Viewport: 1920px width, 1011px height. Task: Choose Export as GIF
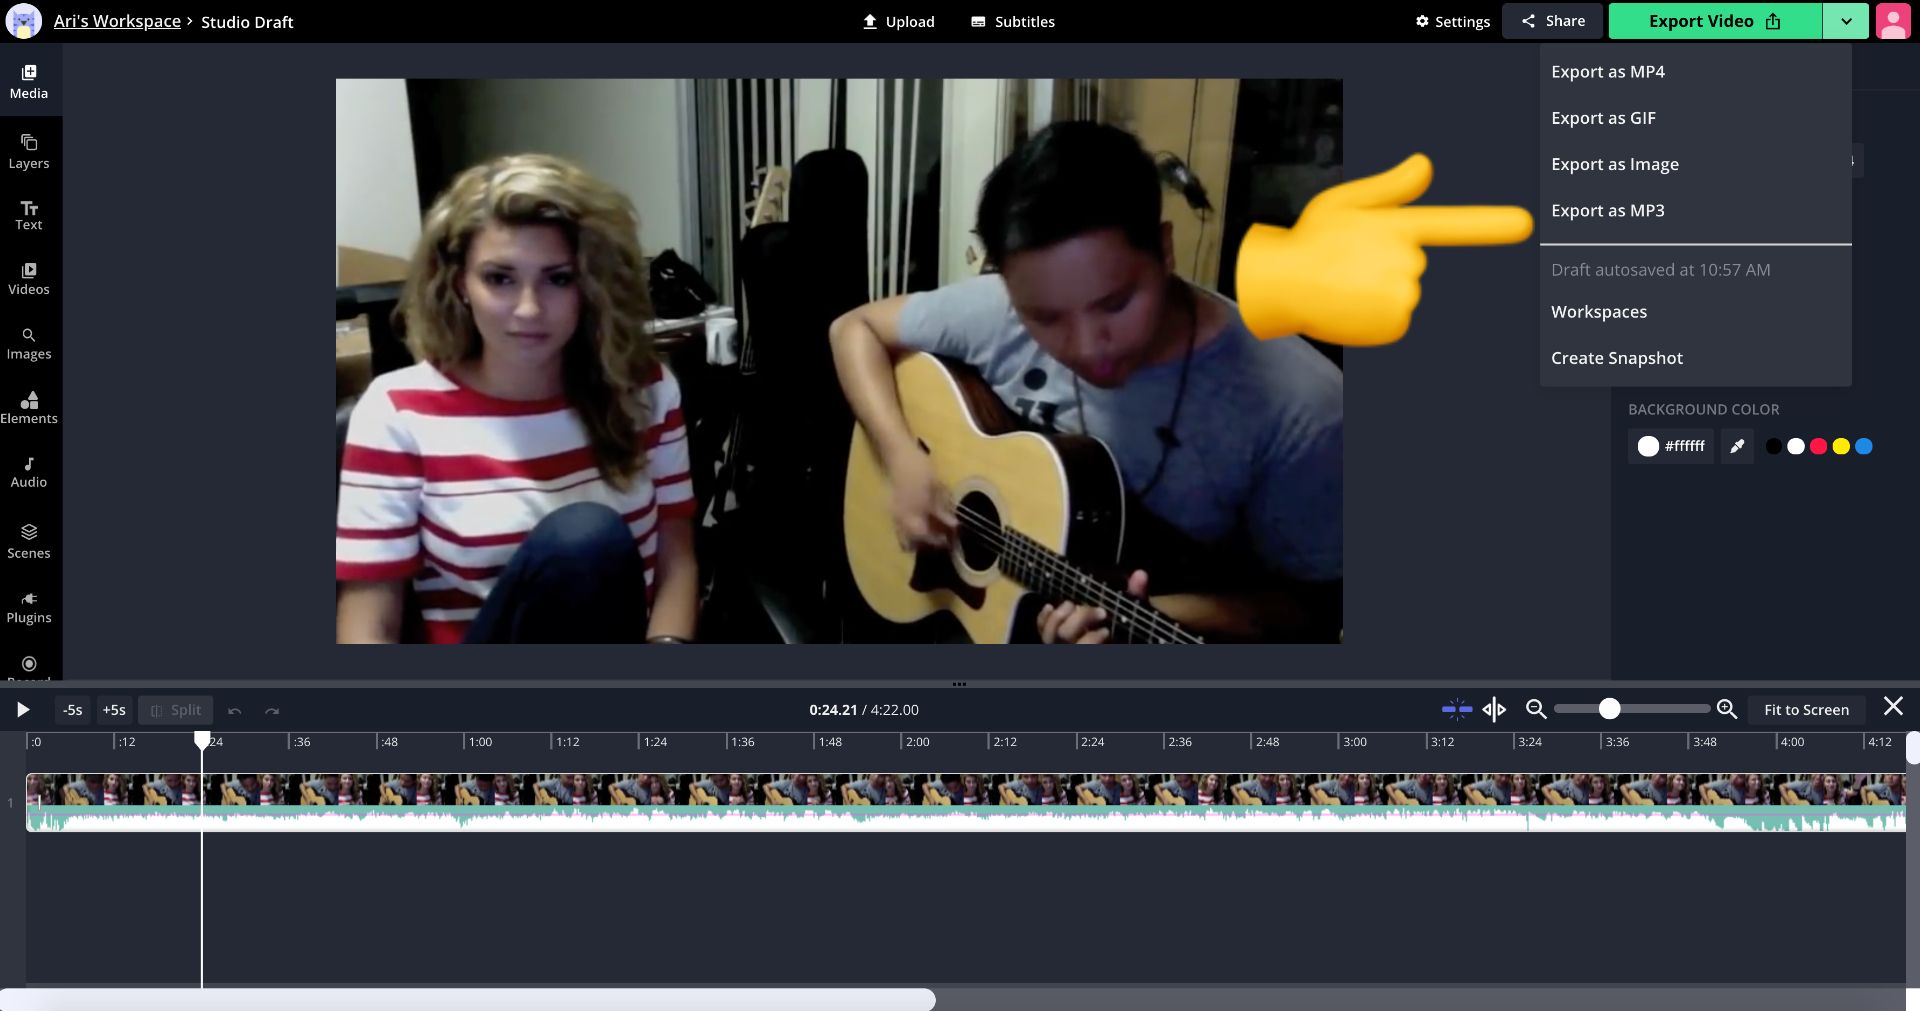click(1603, 118)
